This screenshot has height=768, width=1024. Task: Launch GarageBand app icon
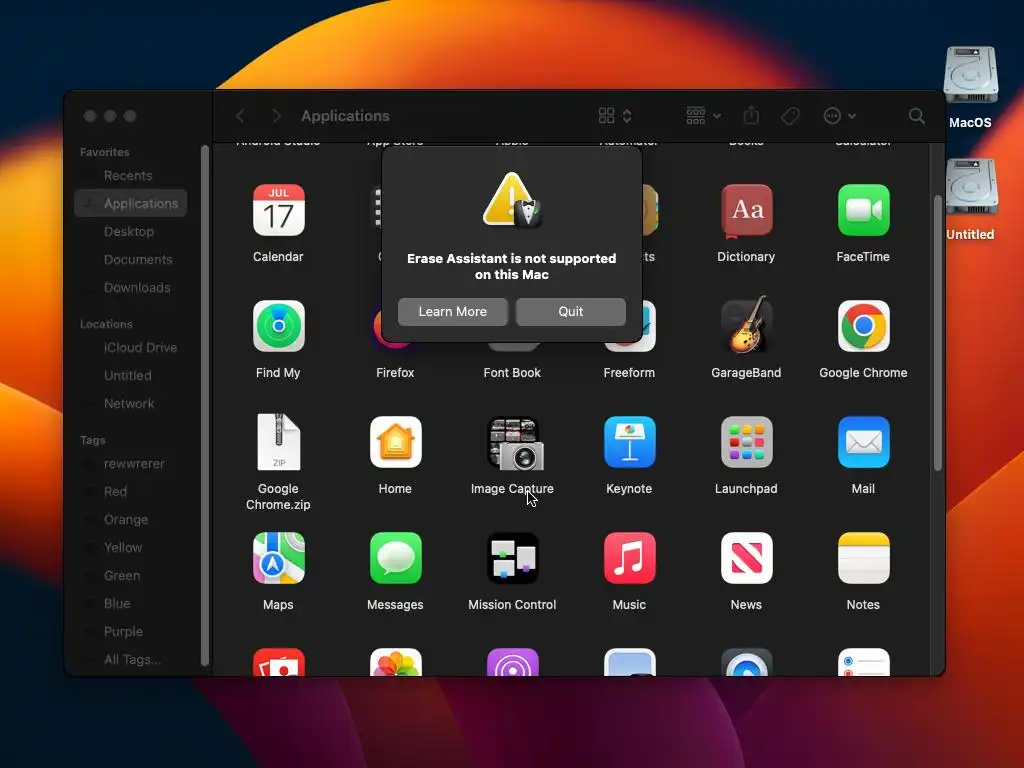(x=746, y=325)
